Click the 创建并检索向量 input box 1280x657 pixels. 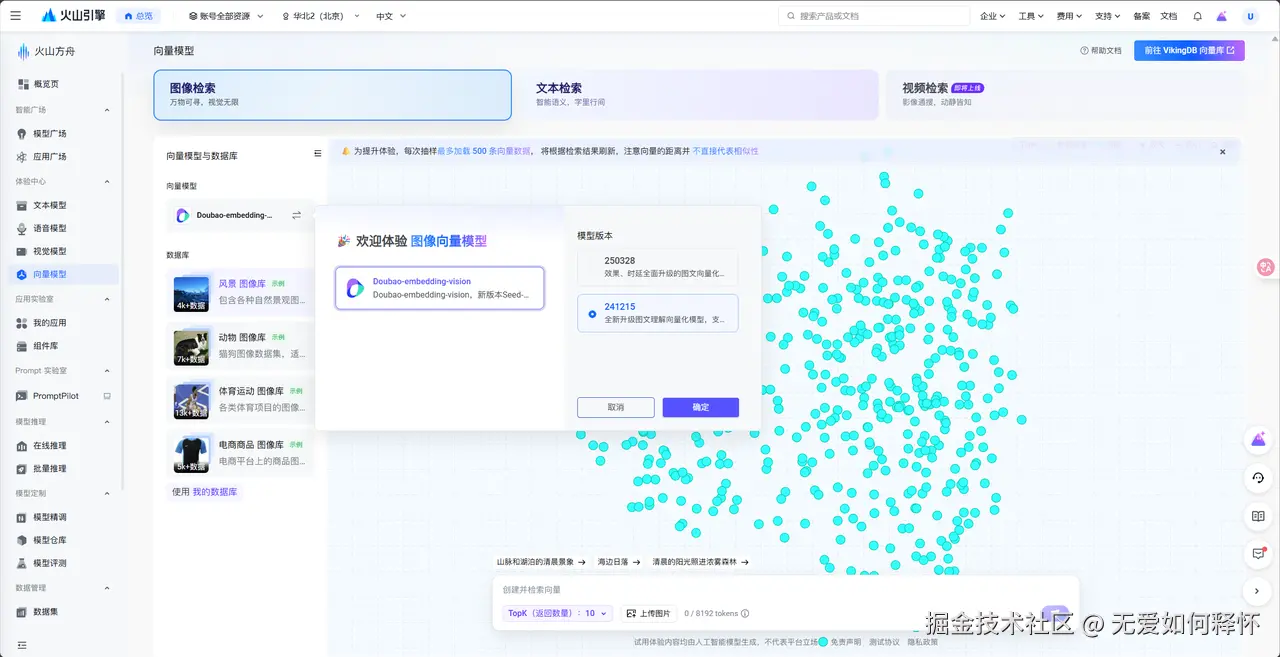785,589
